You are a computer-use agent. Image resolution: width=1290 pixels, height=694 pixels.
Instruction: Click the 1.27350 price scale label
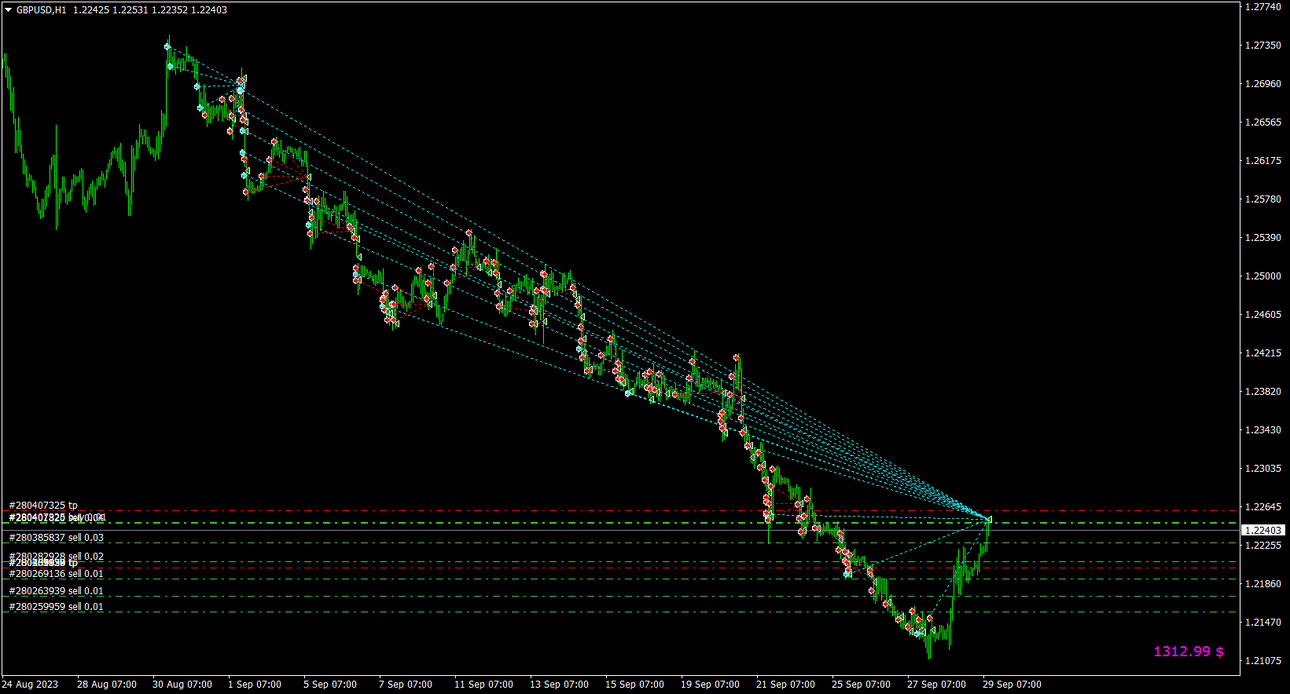[1264, 46]
